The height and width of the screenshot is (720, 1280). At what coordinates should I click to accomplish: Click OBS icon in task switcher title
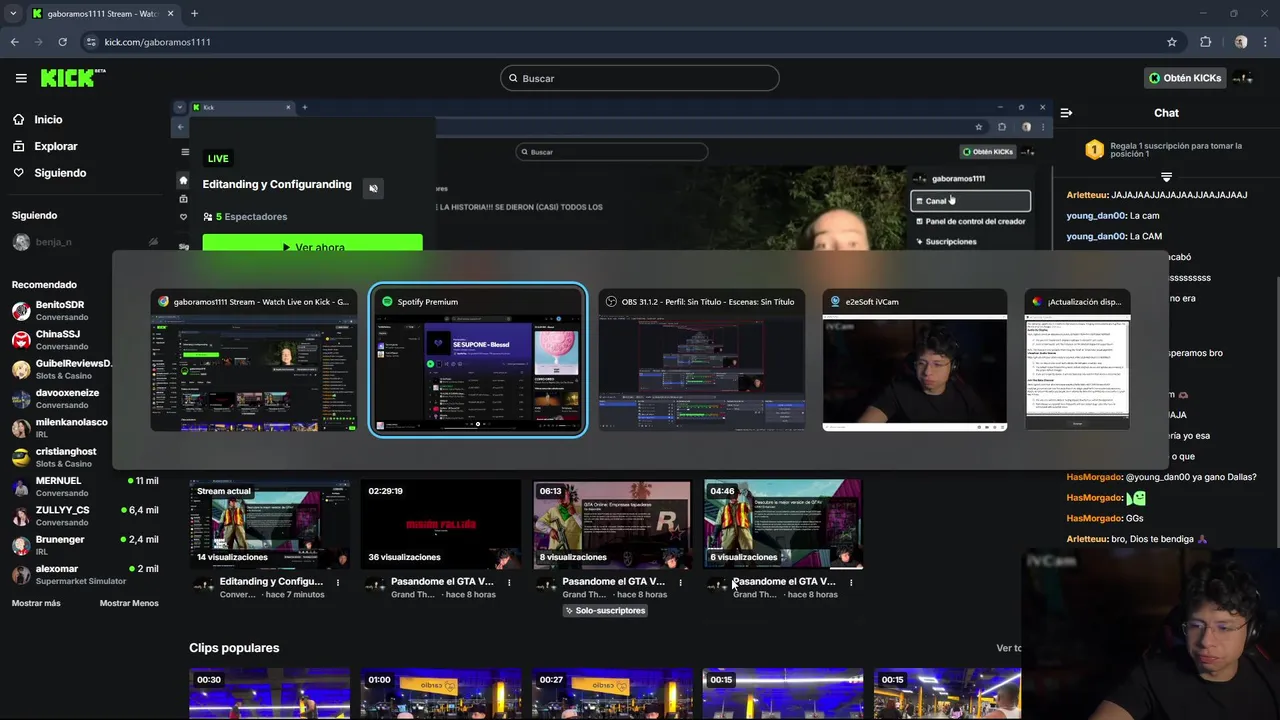coord(611,301)
